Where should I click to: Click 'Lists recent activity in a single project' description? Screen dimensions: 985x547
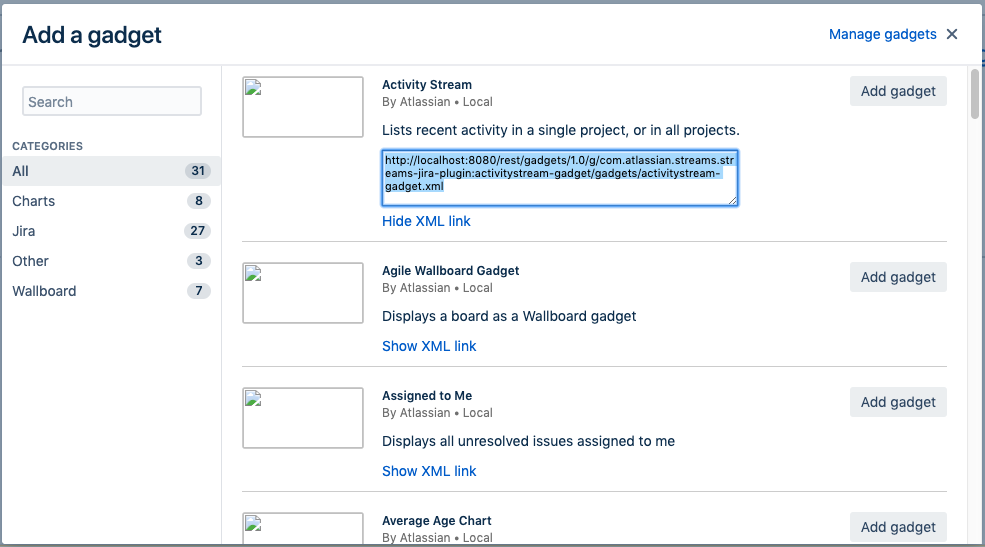click(x=561, y=130)
